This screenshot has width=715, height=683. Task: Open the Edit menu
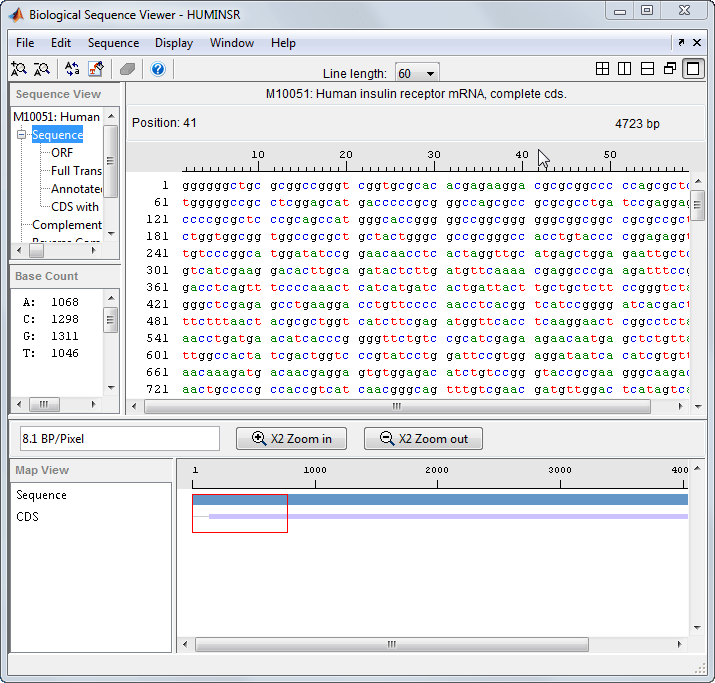tap(61, 43)
